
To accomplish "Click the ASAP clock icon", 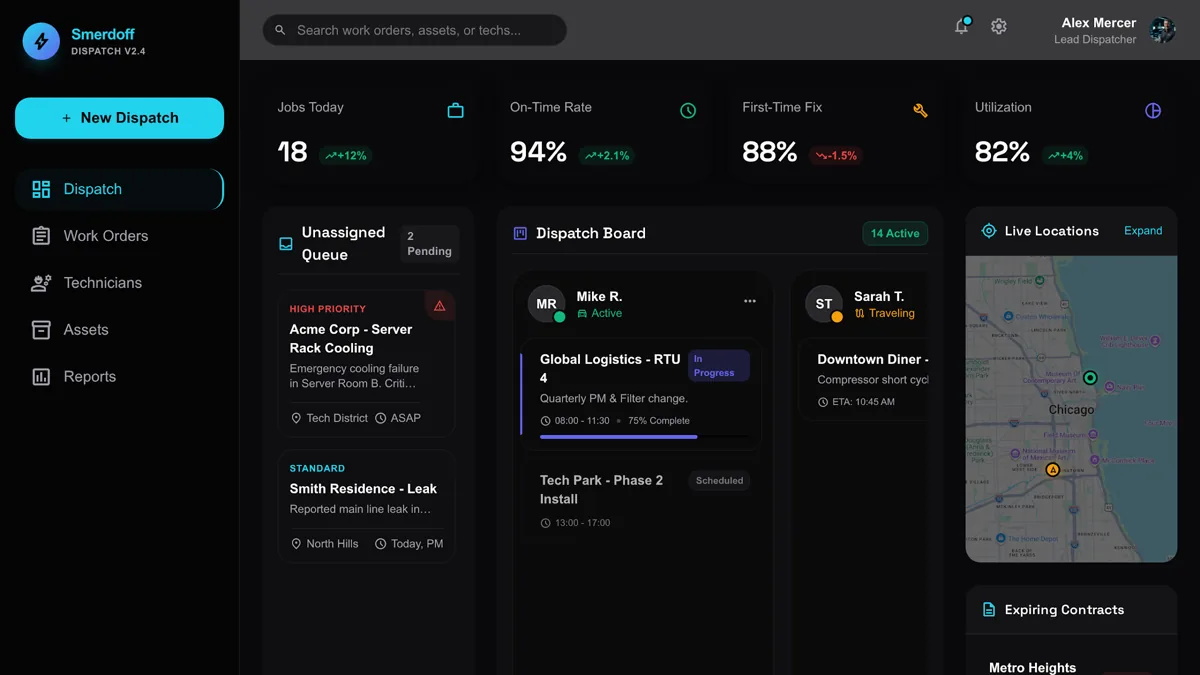I will pos(380,418).
